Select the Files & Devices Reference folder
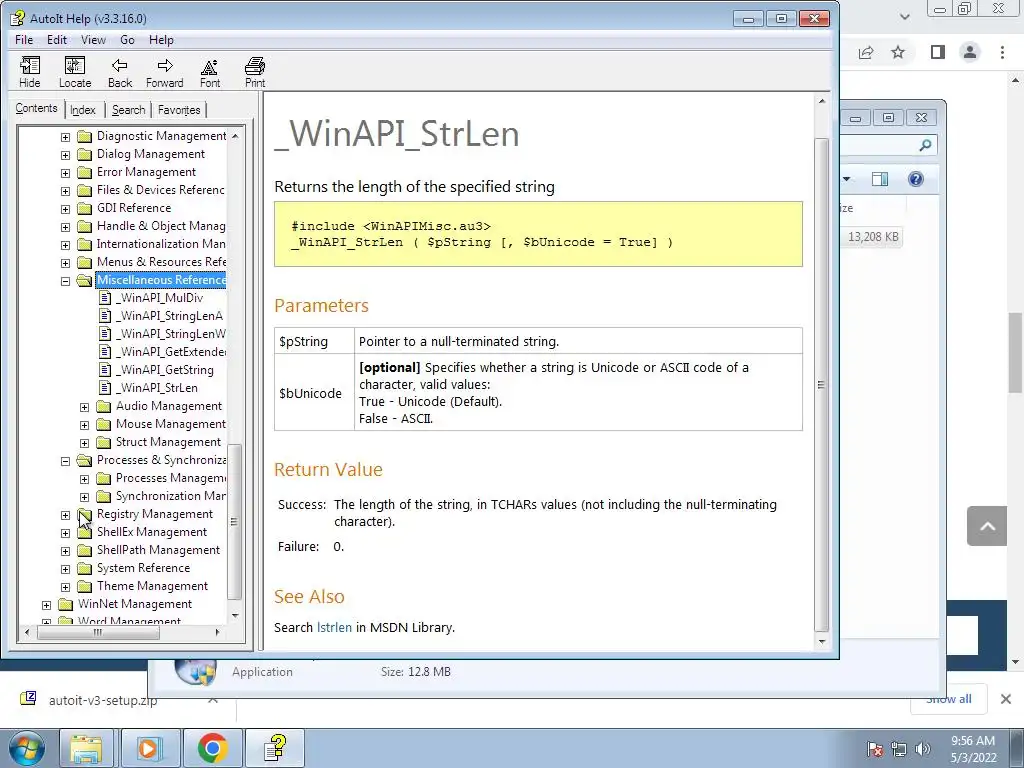 coord(161,190)
